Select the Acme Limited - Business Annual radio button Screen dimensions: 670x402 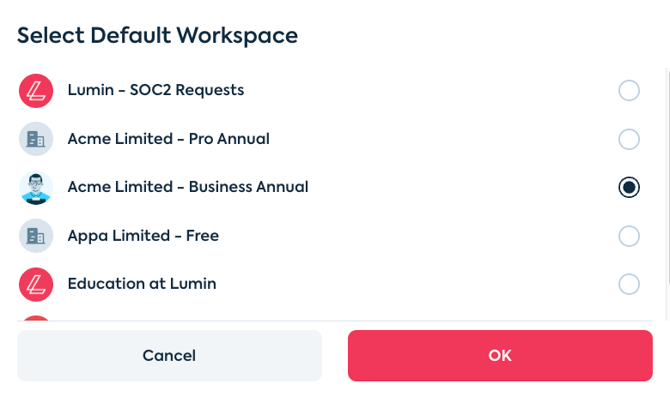[629, 187]
